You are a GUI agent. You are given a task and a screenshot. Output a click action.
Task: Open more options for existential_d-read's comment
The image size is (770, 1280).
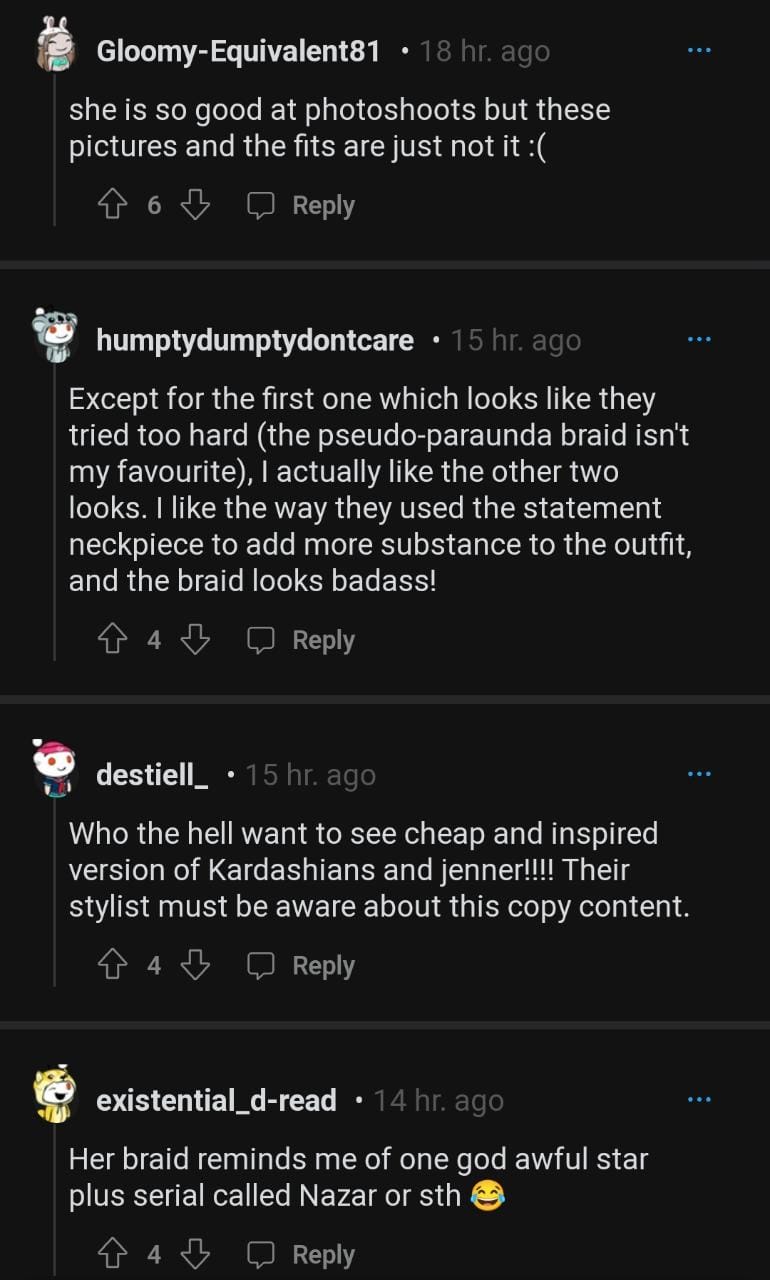(699, 1100)
